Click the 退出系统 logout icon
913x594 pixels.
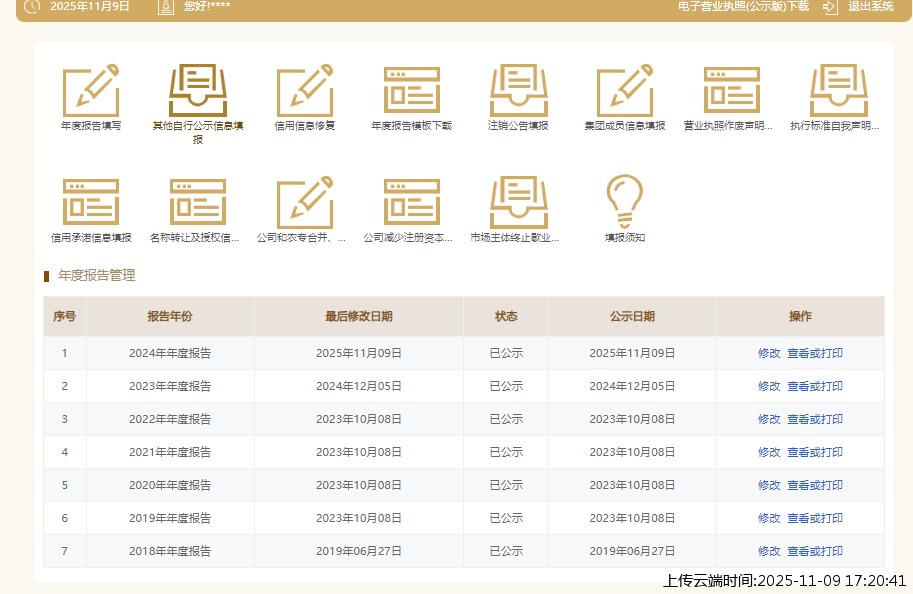pyautogui.click(x=831, y=7)
